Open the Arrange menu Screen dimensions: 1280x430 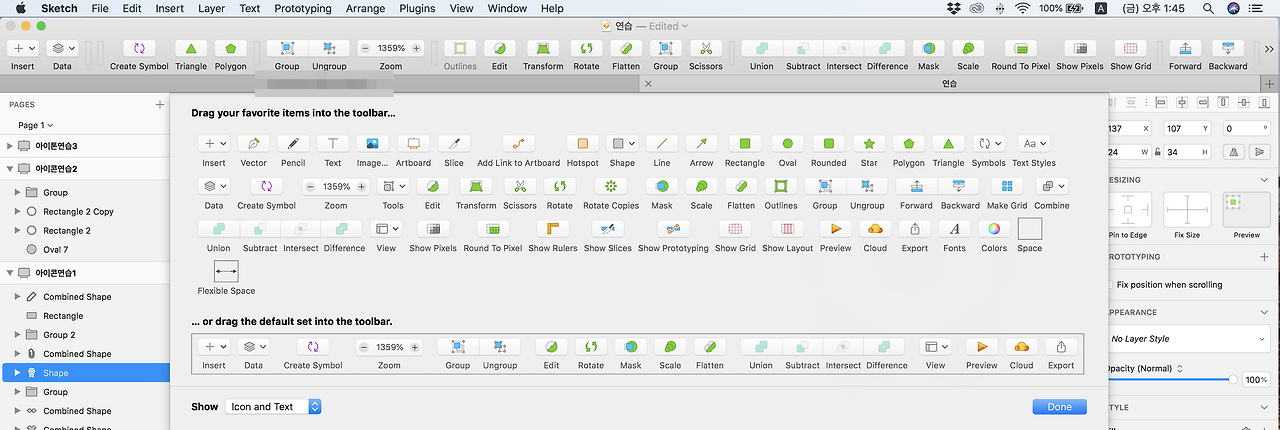pyautogui.click(x=366, y=8)
